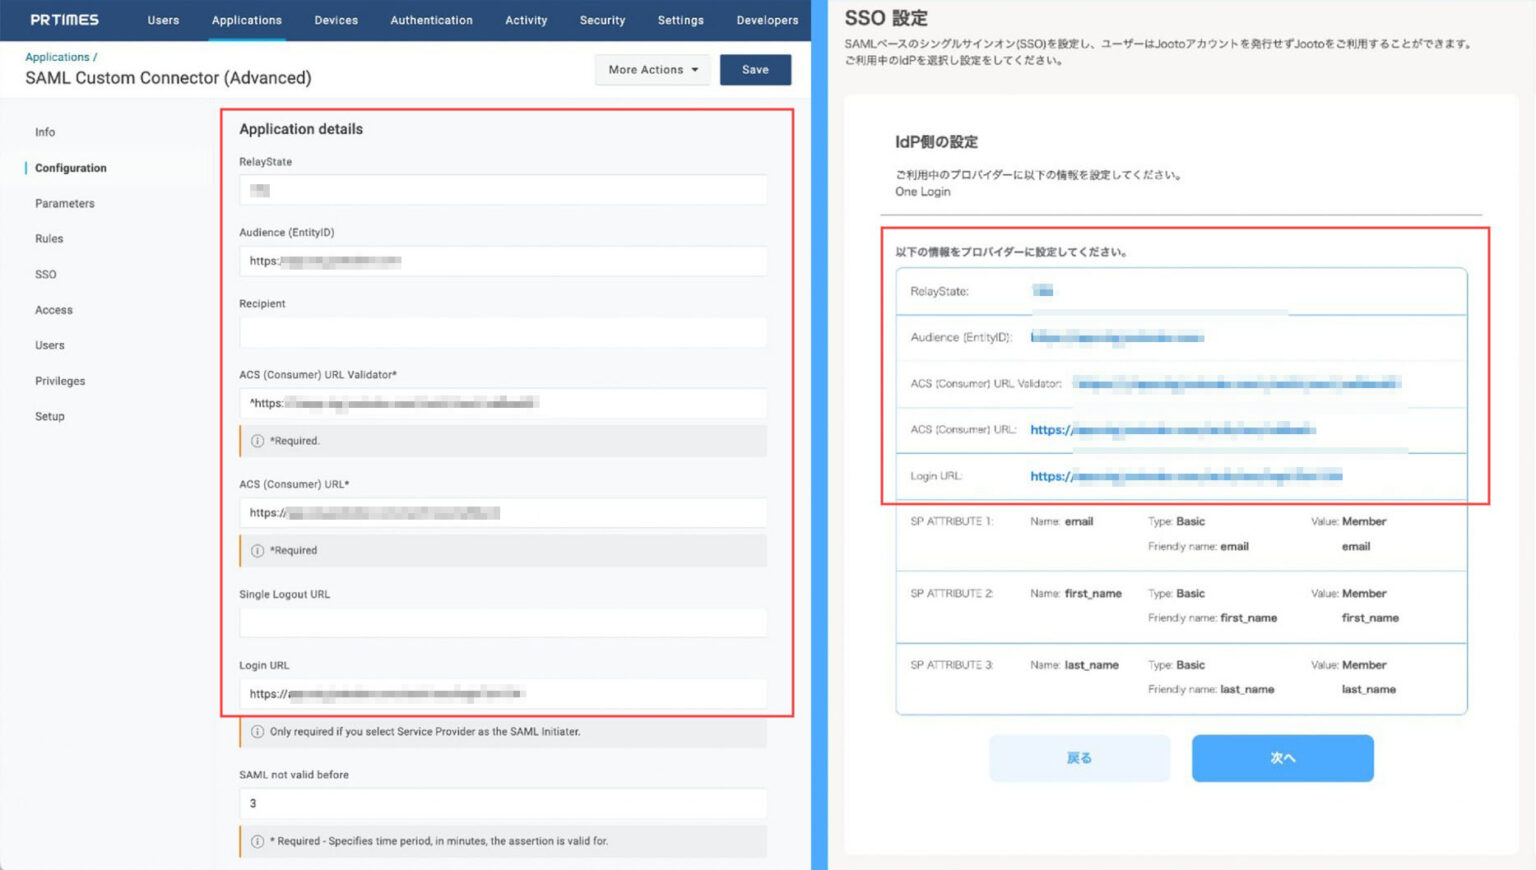
Task: Open the SSO sidebar section
Action: click(46, 275)
